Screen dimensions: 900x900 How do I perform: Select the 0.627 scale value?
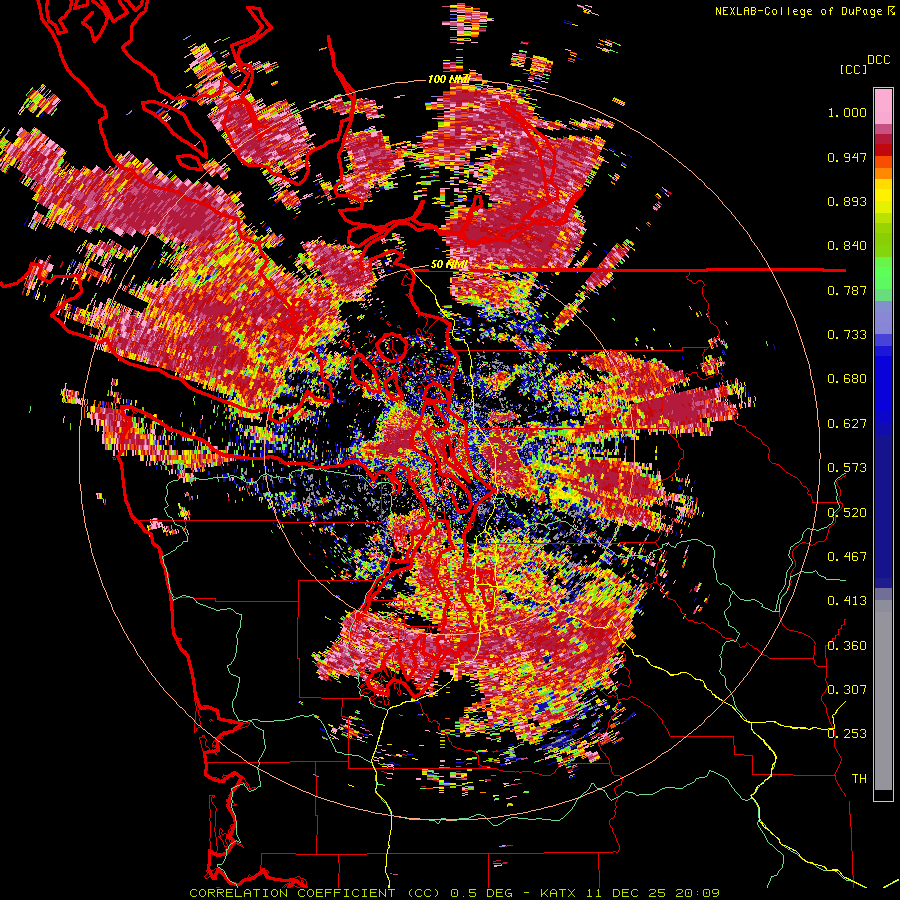coord(847,424)
